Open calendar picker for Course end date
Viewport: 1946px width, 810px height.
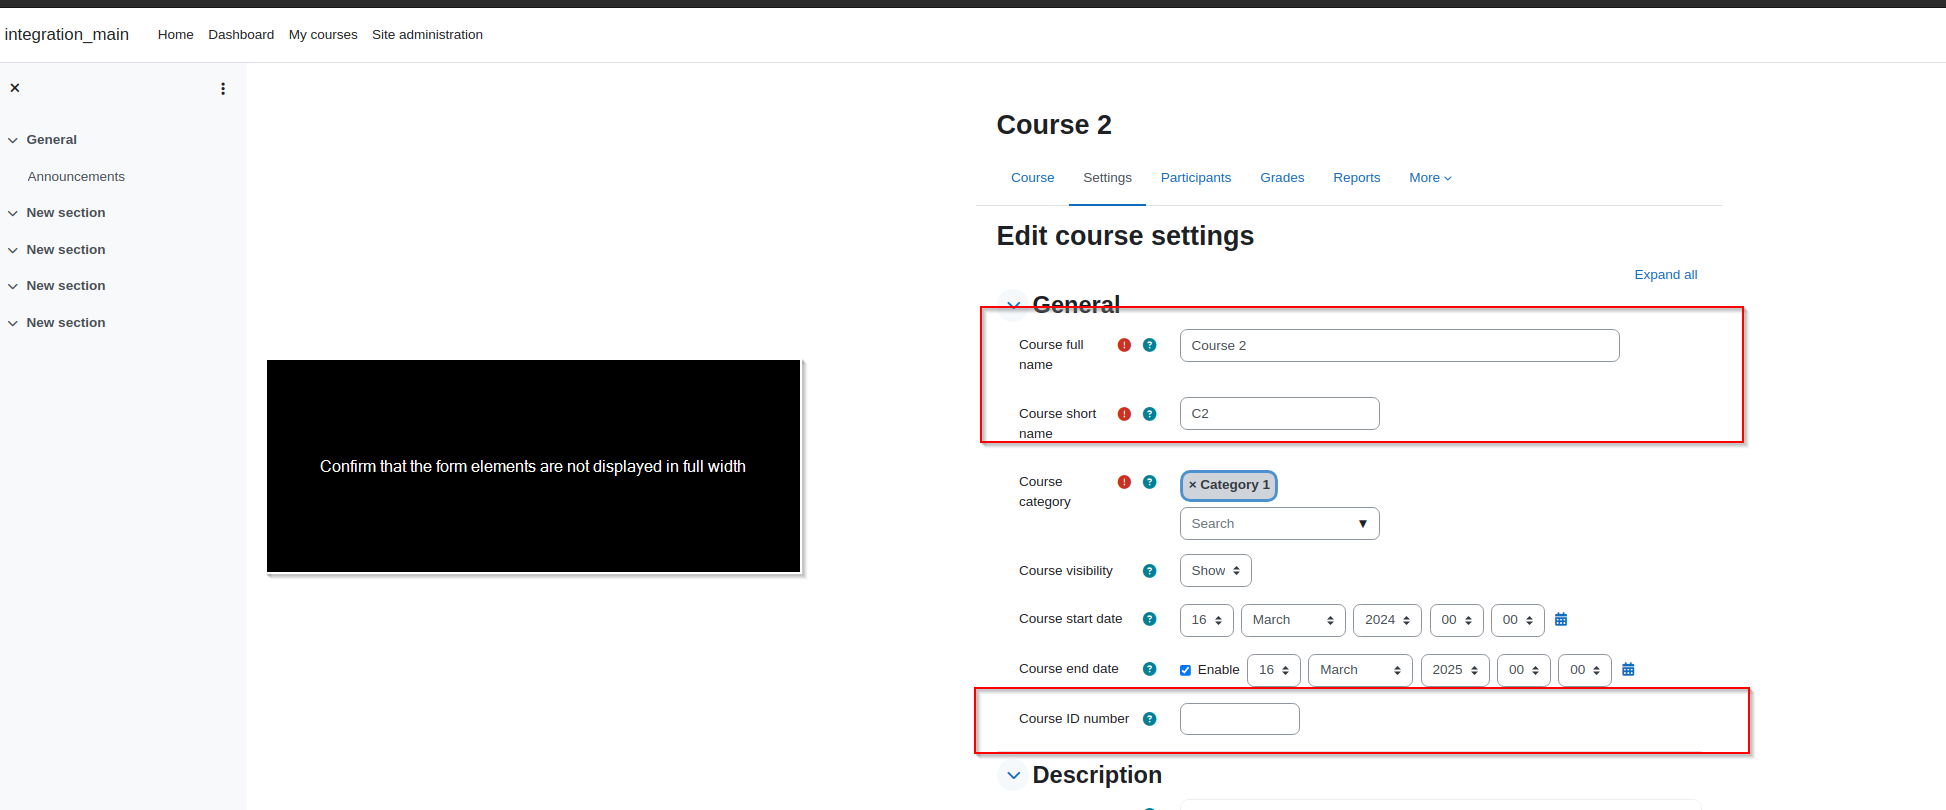(1628, 670)
